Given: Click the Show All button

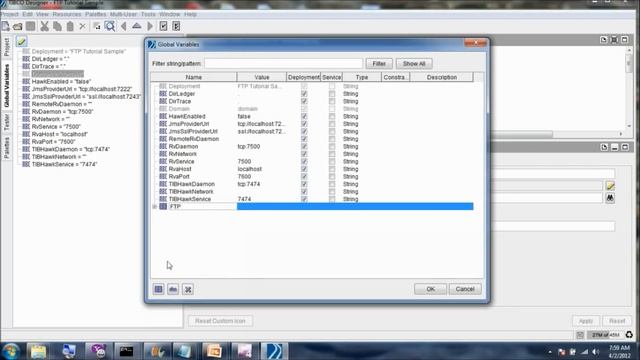Looking at the screenshot, I should (x=414, y=64).
